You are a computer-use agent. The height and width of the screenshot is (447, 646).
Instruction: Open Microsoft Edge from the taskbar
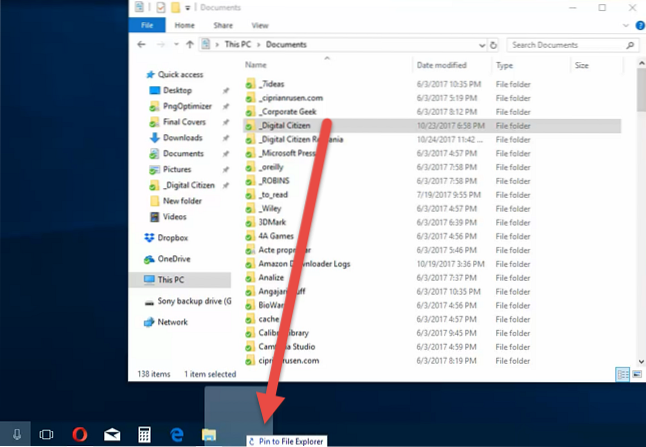pyautogui.click(x=177, y=434)
